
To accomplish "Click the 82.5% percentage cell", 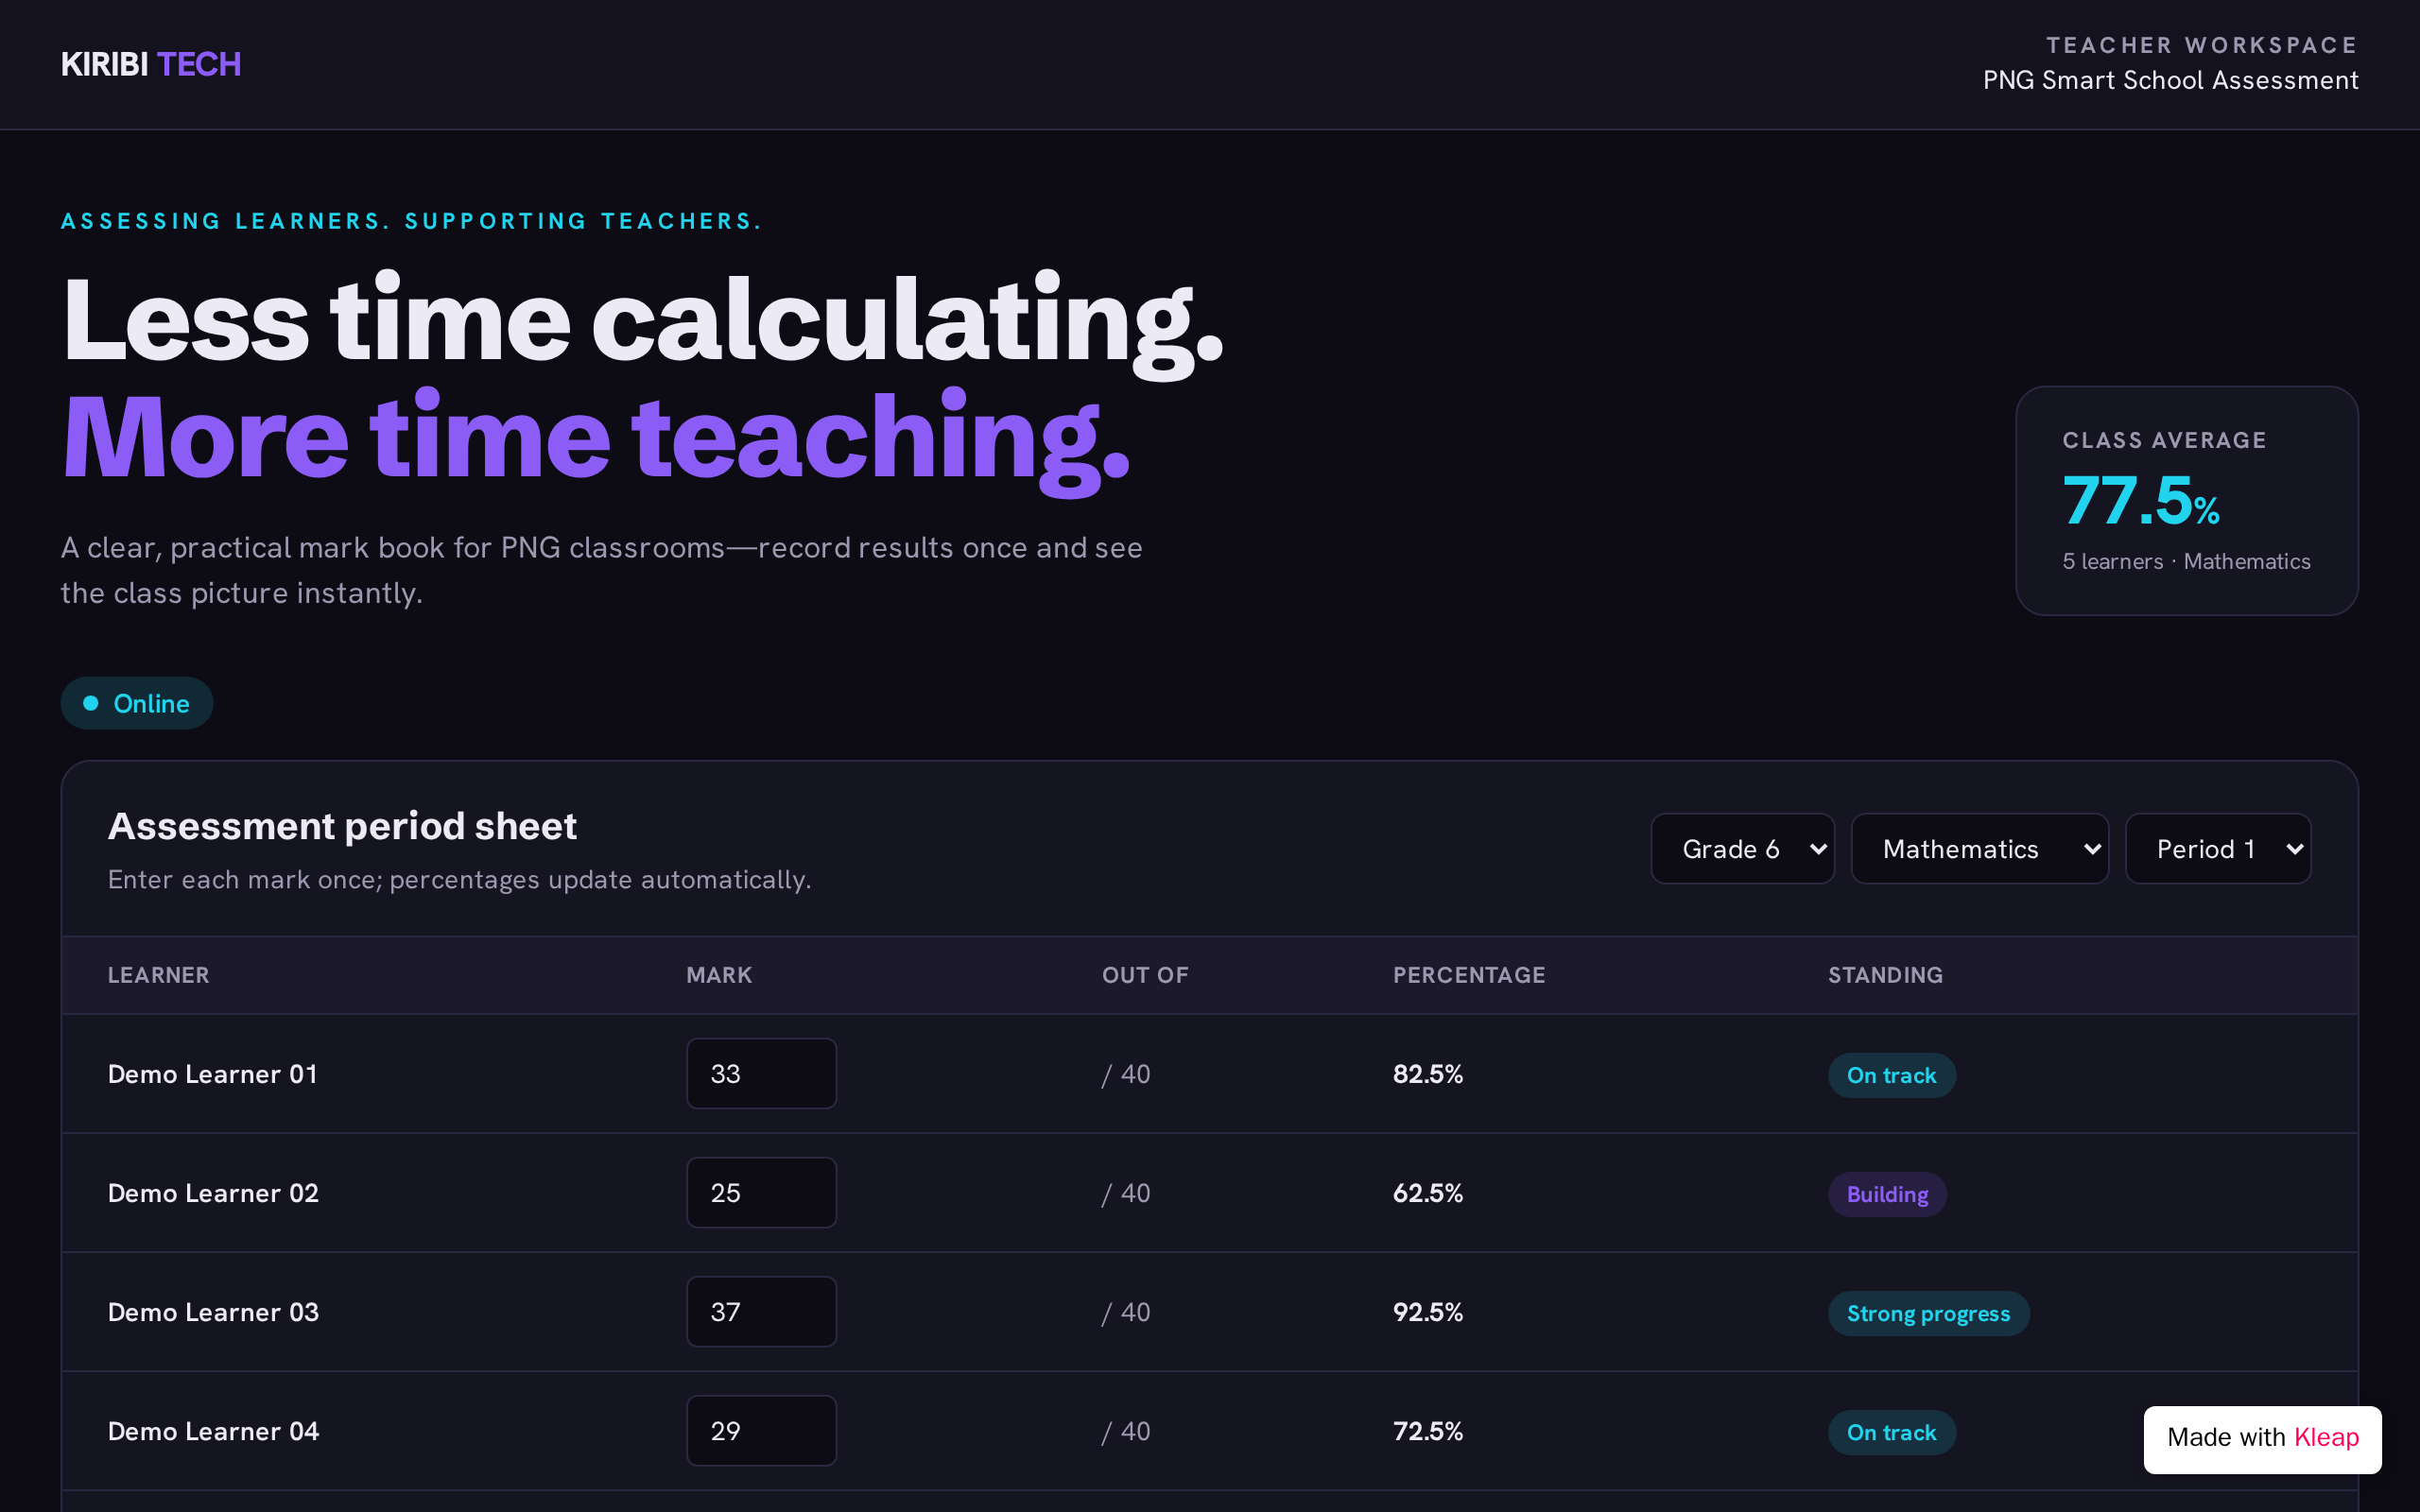I will coord(1427,1074).
